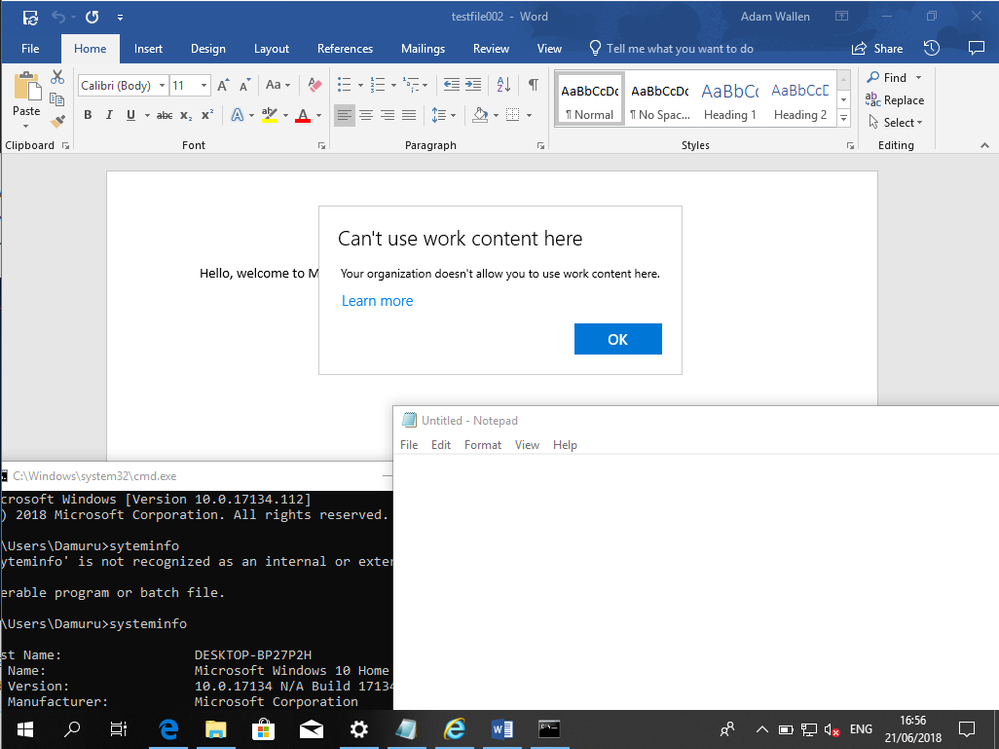This screenshot has width=999, height=749.
Task: Select the red Font Color swatch
Action: pyautogui.click(x=303, y=115)
